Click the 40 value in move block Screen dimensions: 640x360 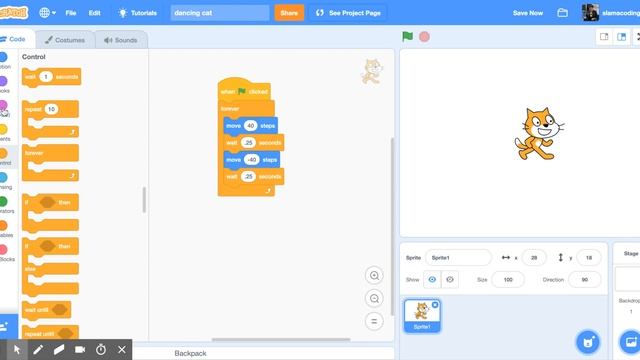coord(251,126)
